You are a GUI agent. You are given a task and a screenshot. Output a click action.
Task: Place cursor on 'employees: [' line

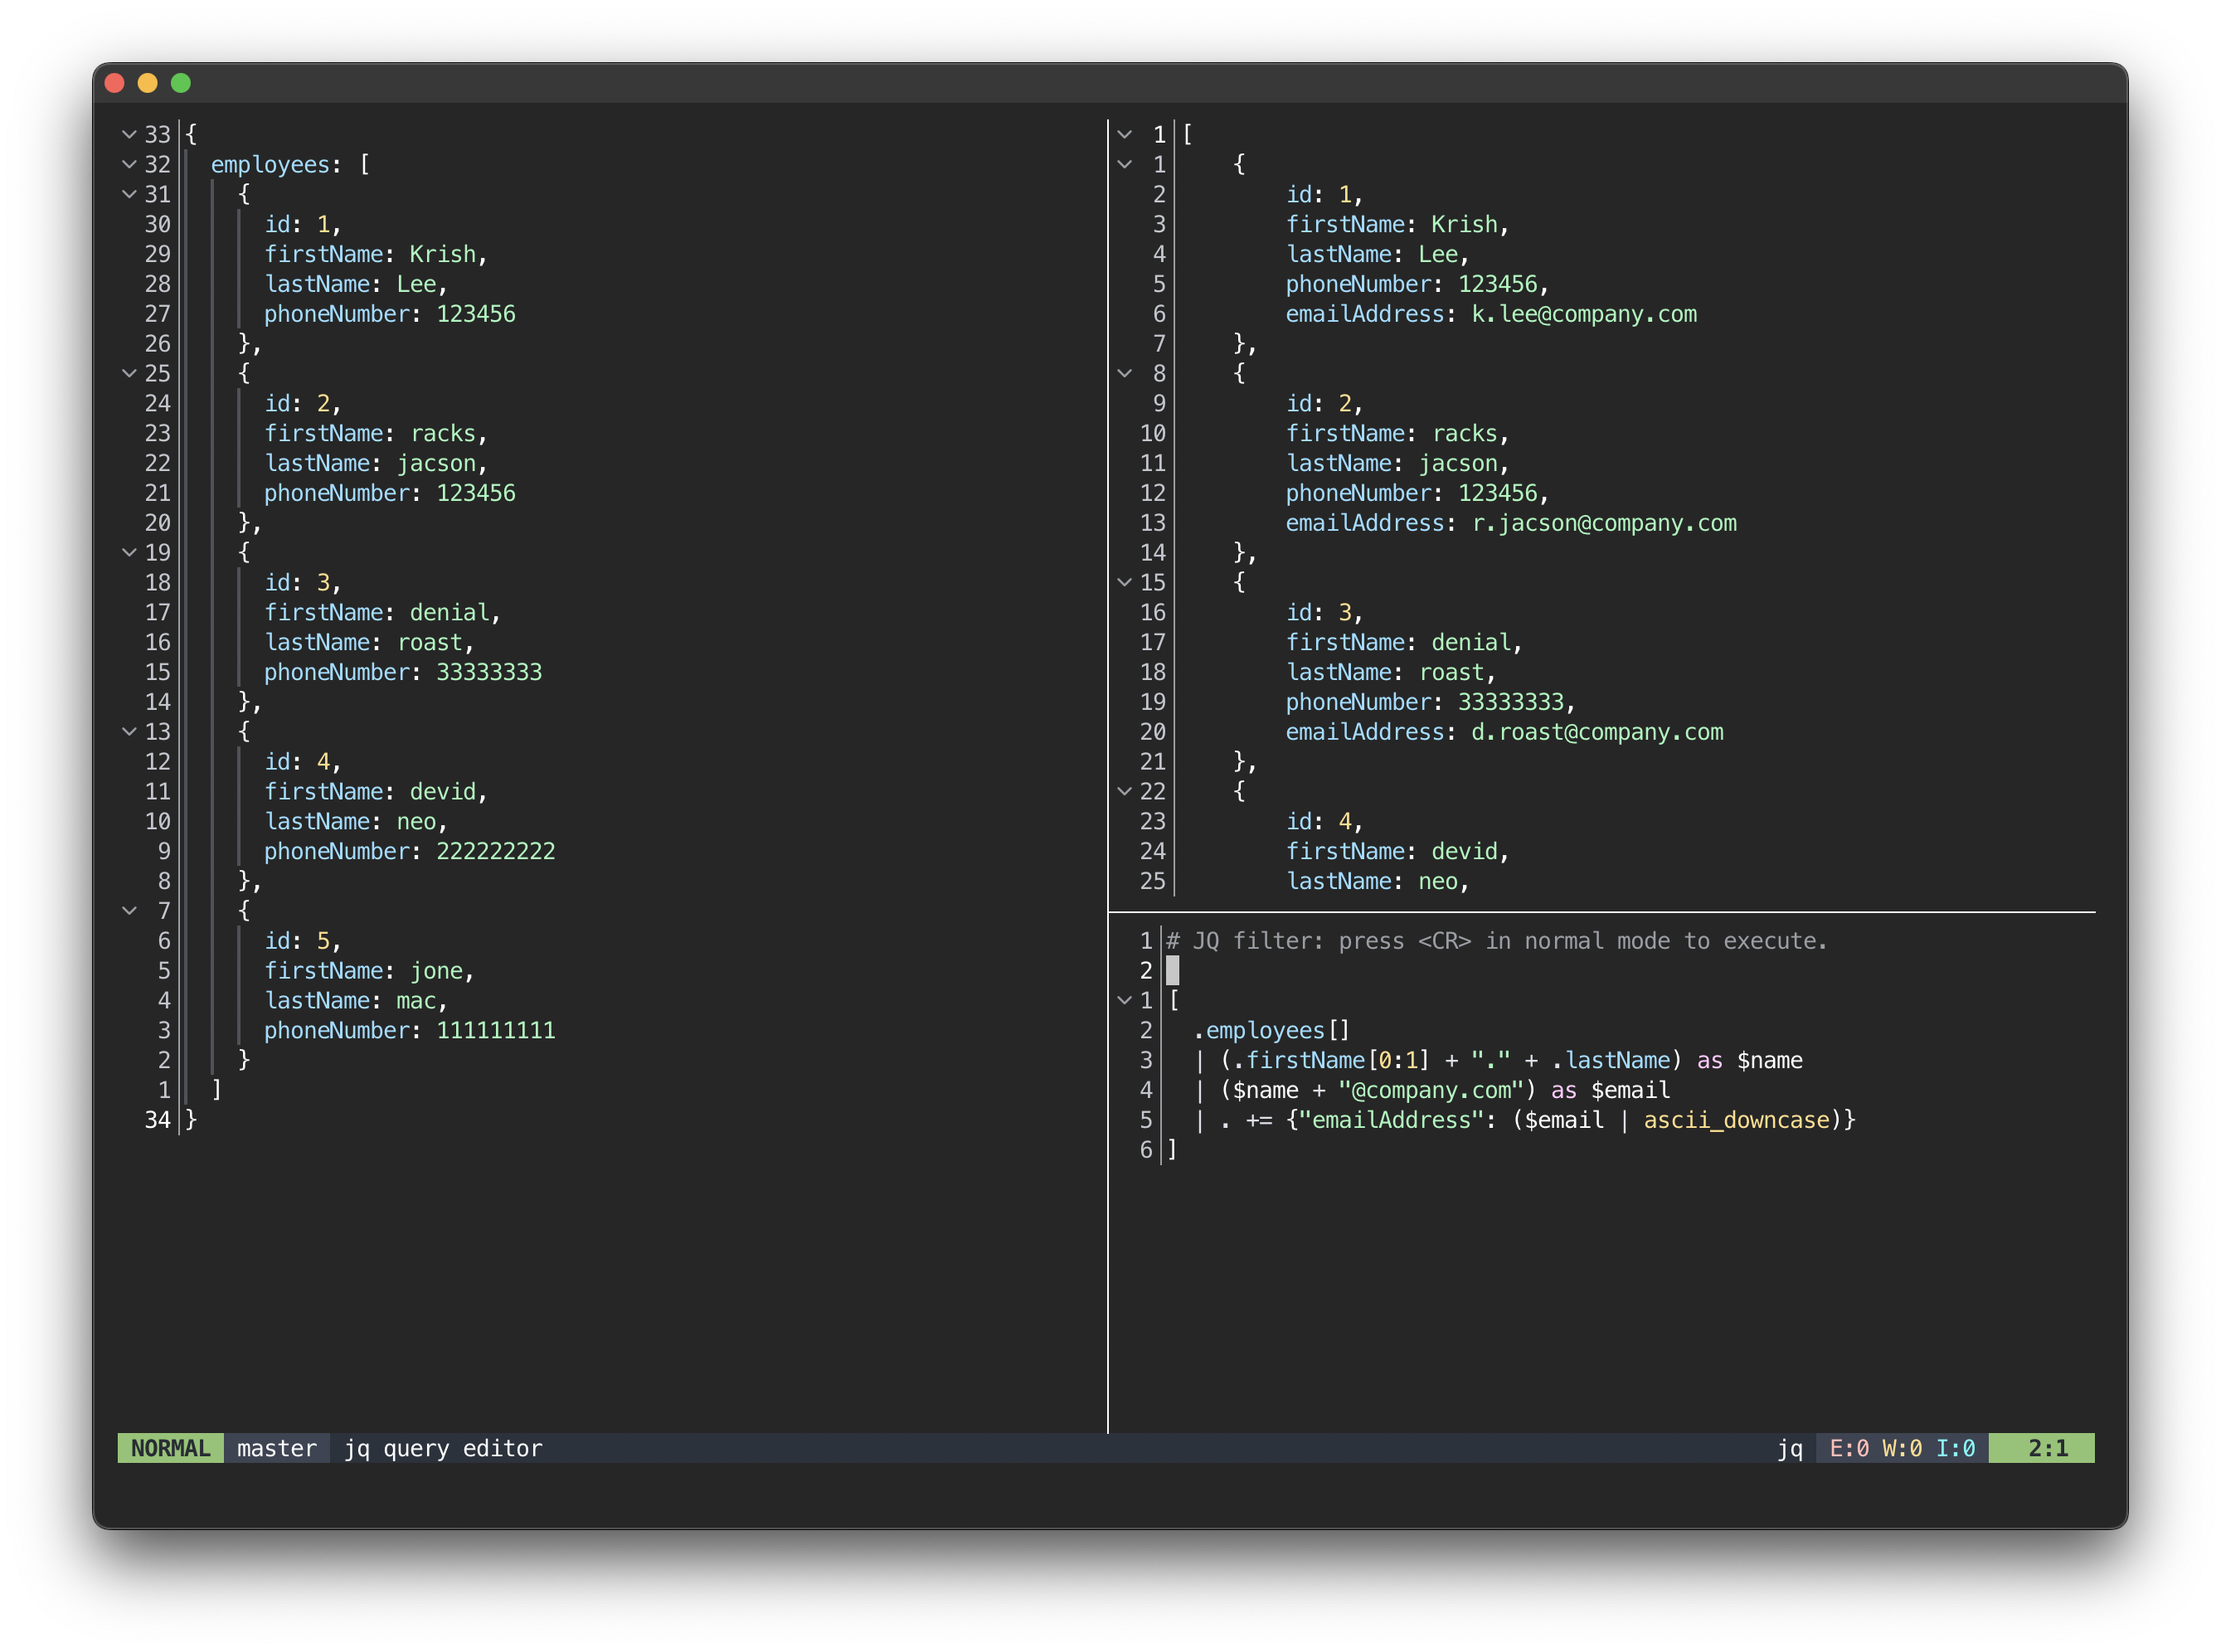point(290,164)
